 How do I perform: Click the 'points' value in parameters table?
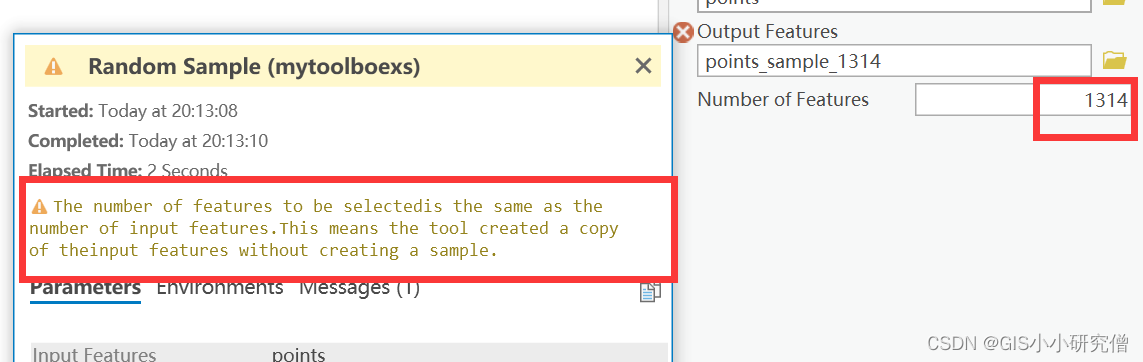click(298, 355)
